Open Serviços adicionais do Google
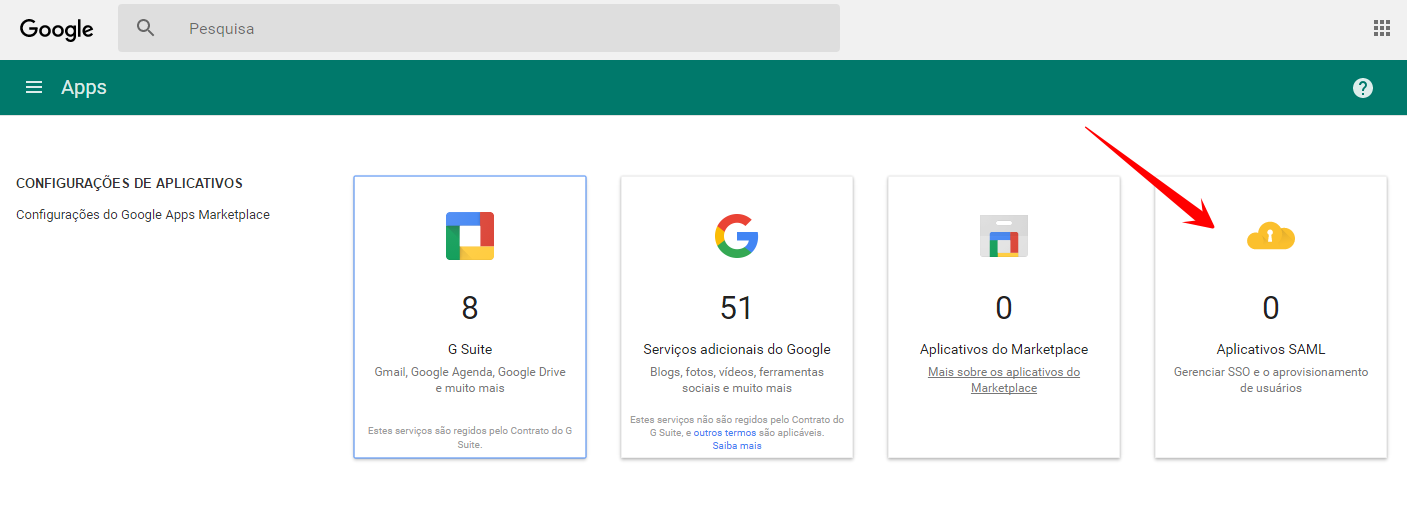Image resolution: width=1407 pixels, height=507 pixels. [x=737, y=349]
